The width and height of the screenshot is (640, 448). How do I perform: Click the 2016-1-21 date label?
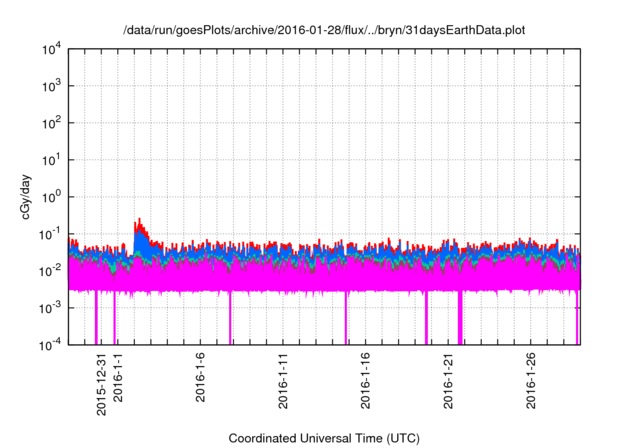pos(448,381)
